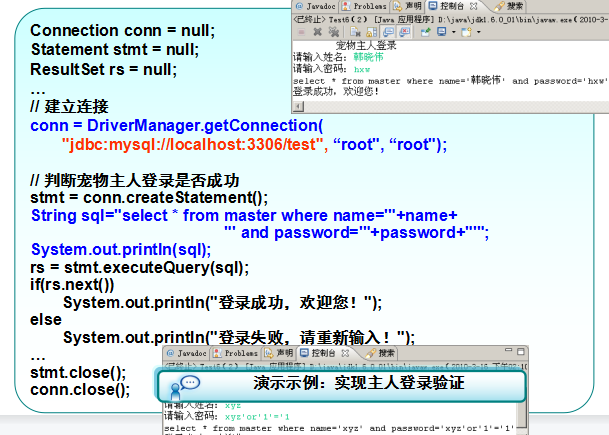Image resolution: width=609 pixels, height=435 pixels.
Task: Click the 登录成功，欢迎您！ output line in top console
Action: coord(336,92)
